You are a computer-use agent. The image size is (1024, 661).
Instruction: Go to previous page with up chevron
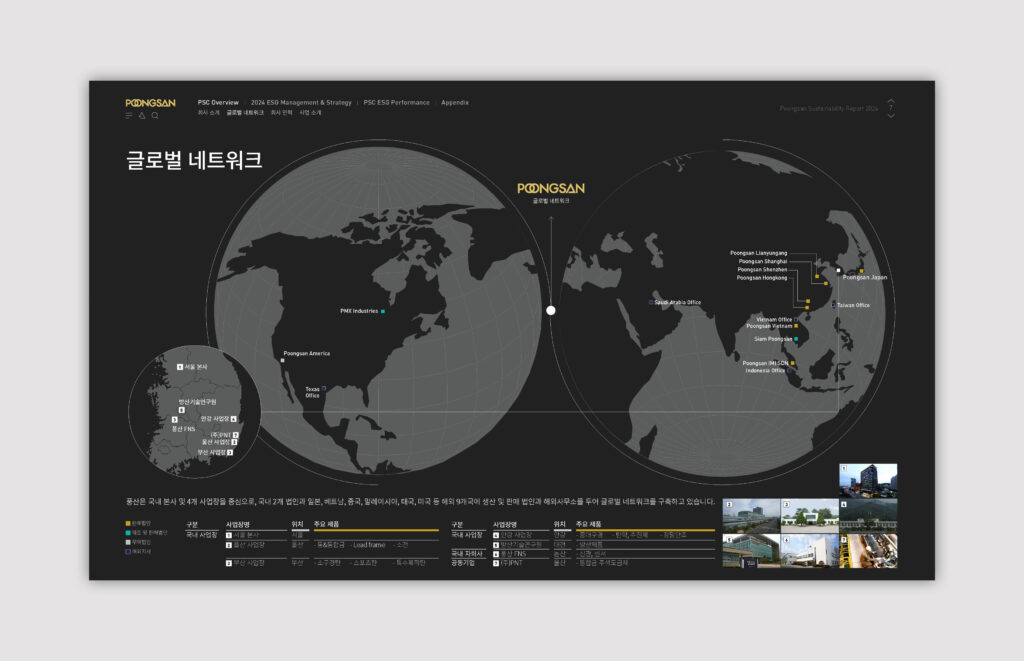pyautogui.click(x=891, y=101)
